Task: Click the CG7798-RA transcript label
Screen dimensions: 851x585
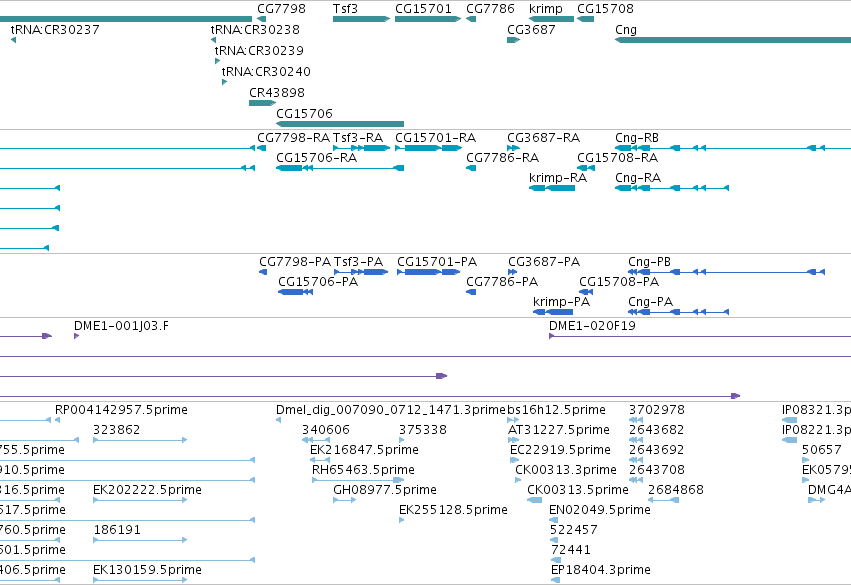Action: 294,138
